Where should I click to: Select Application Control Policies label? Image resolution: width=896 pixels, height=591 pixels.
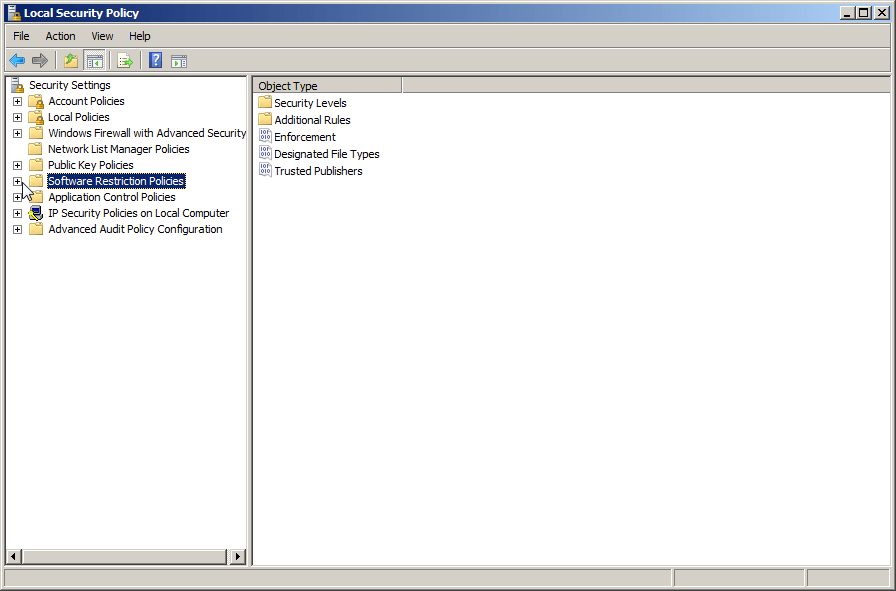[112, 197]
